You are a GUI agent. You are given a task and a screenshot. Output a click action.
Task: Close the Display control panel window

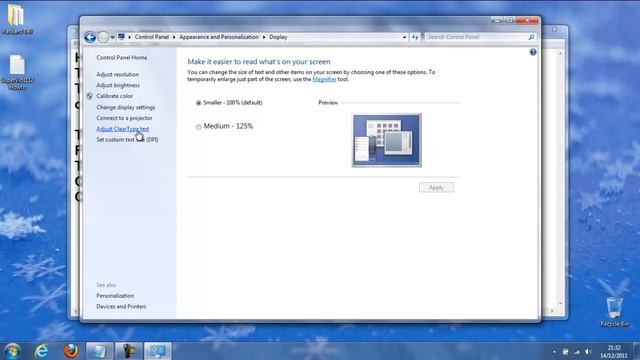(x=527, y=20)
